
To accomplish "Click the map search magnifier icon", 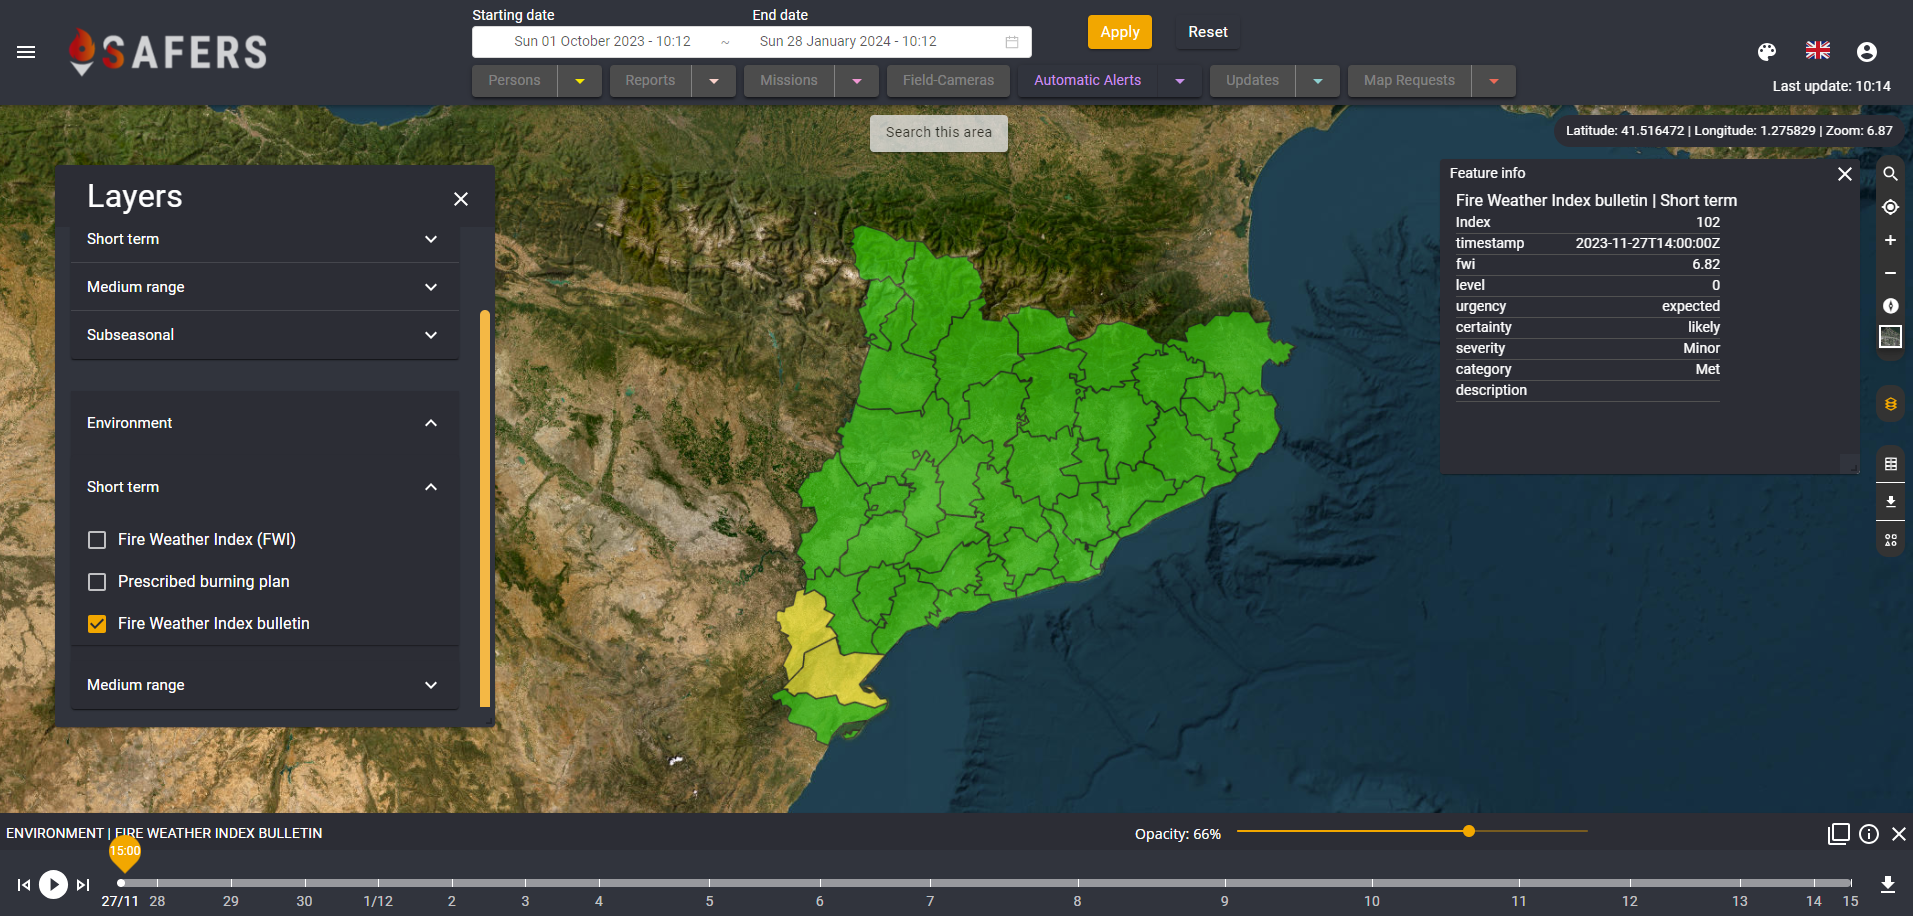I will click(x=1890, y=174).
